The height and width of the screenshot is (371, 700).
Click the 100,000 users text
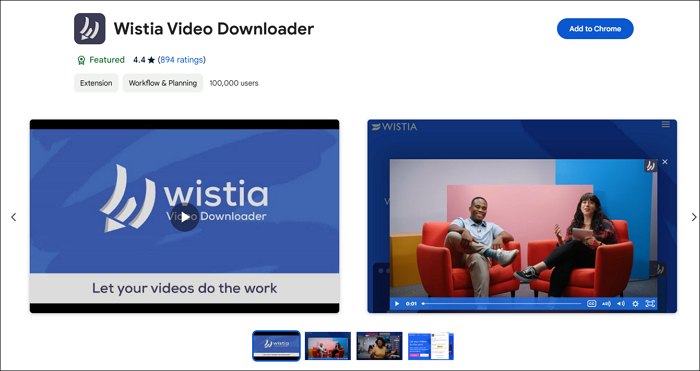pyautogui.click(x=234, y=83)
